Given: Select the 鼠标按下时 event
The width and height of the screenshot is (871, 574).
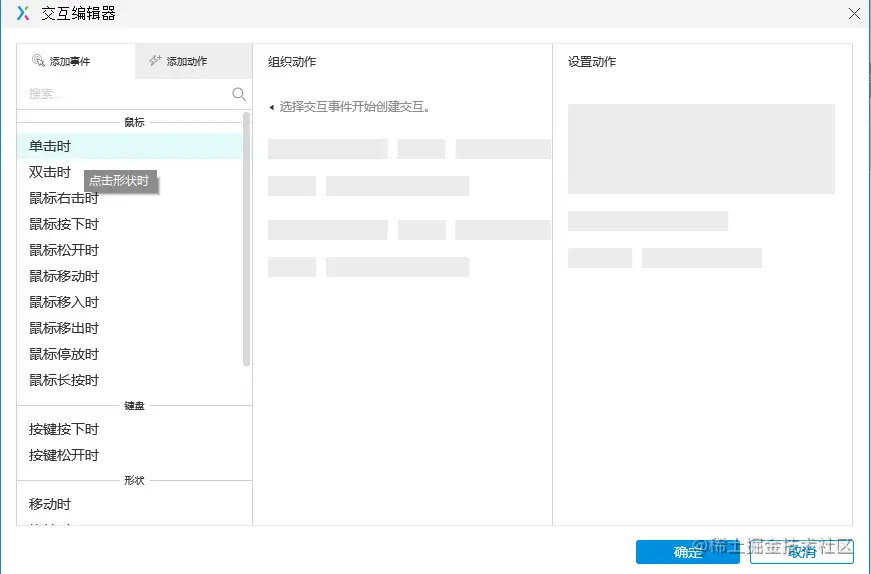Looking at the screenshot, I should (129, 224).
